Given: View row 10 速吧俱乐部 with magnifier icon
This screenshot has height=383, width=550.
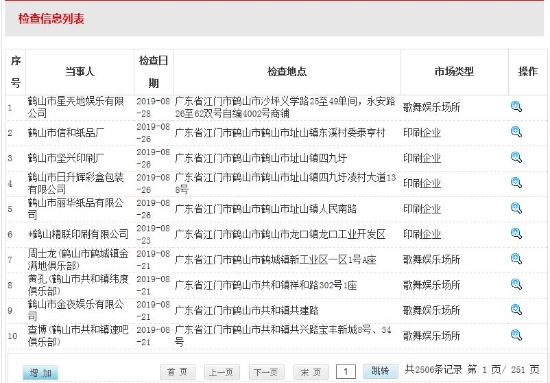Looking at the screenshot, I should tap(516, 335).
